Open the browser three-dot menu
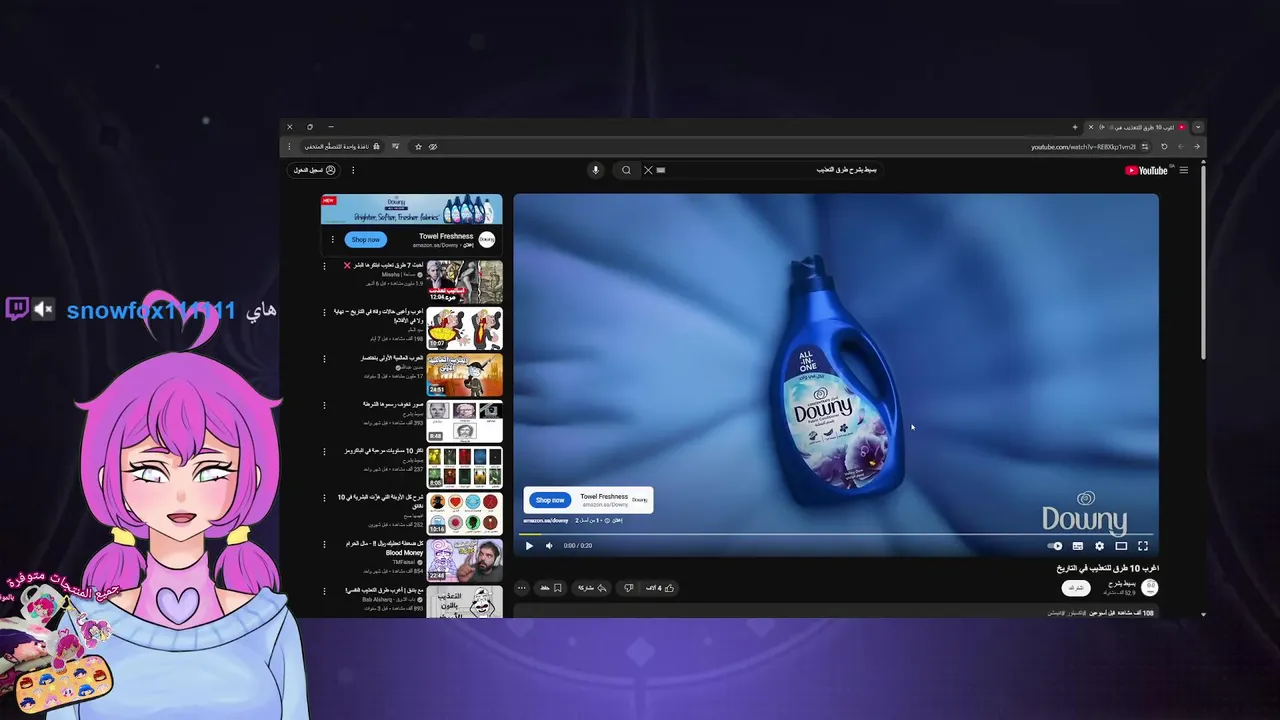1280x720 pixels. tap(290, 147)
